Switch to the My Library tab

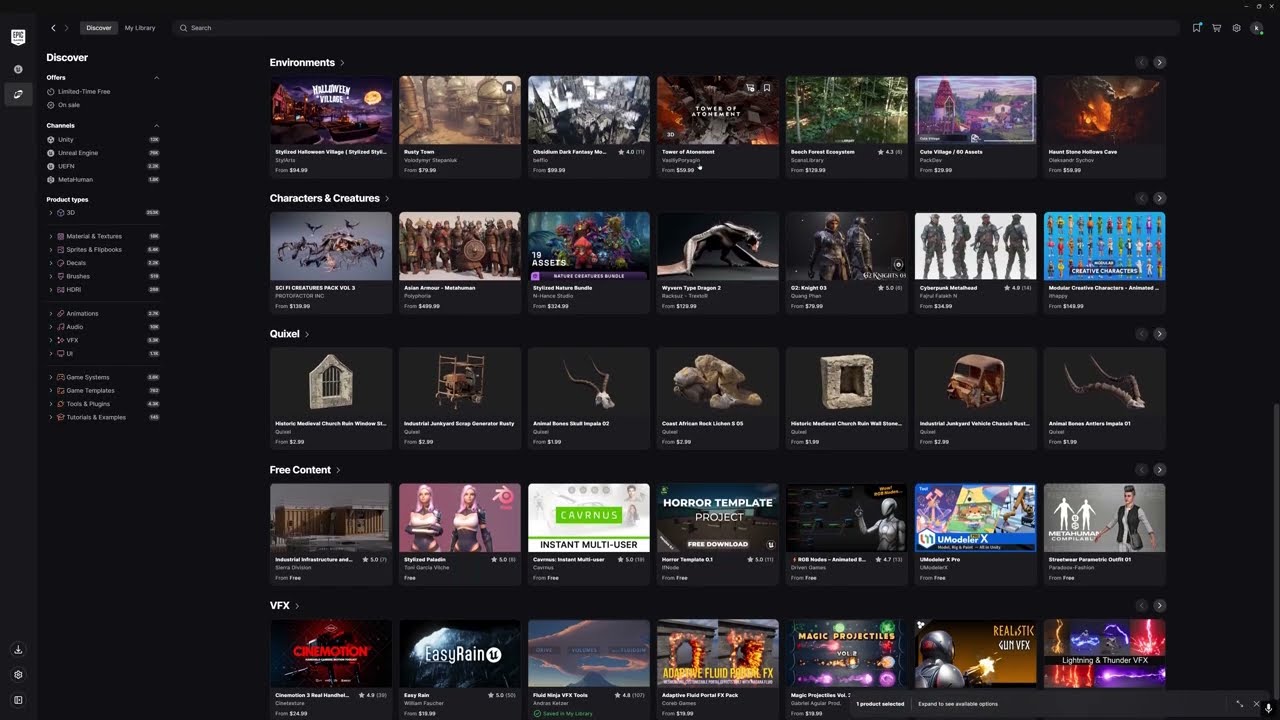140,28
